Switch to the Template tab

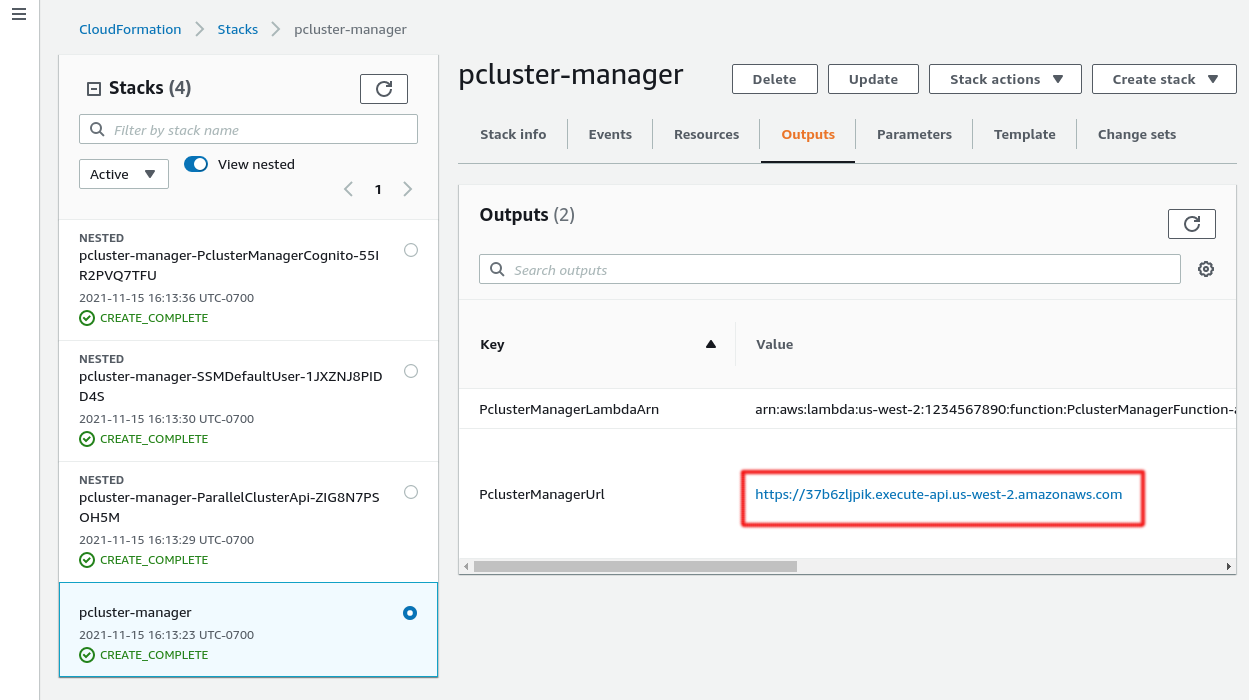point(1024,134)
